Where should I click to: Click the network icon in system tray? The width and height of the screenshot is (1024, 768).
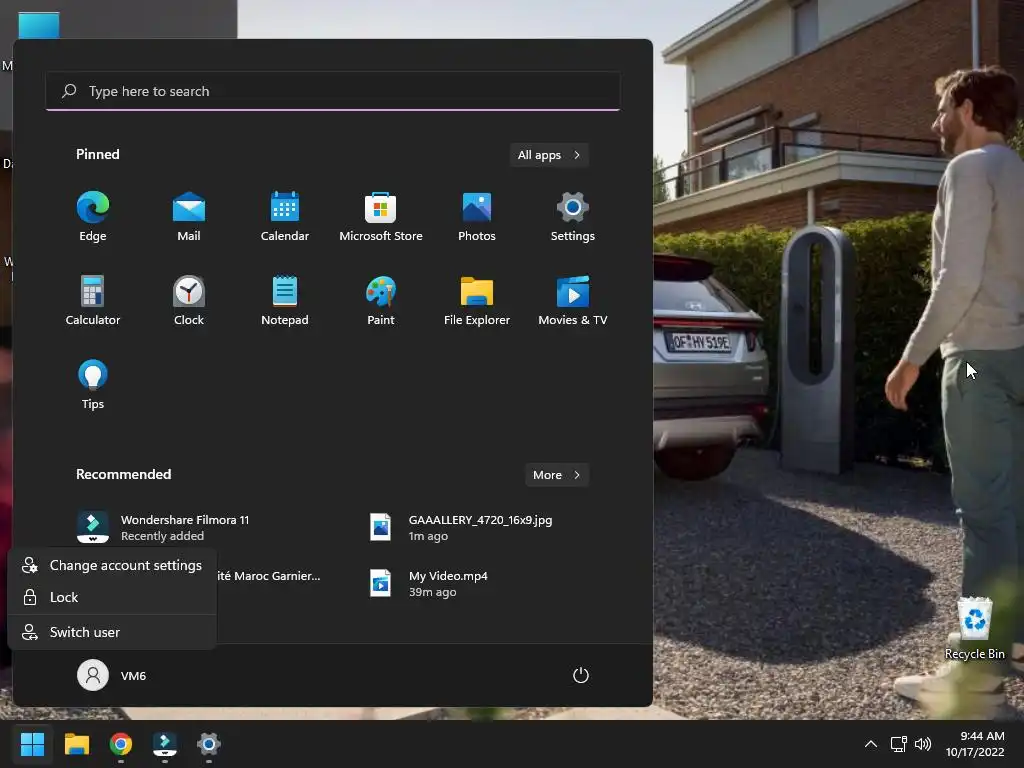(x=899, y=744)
